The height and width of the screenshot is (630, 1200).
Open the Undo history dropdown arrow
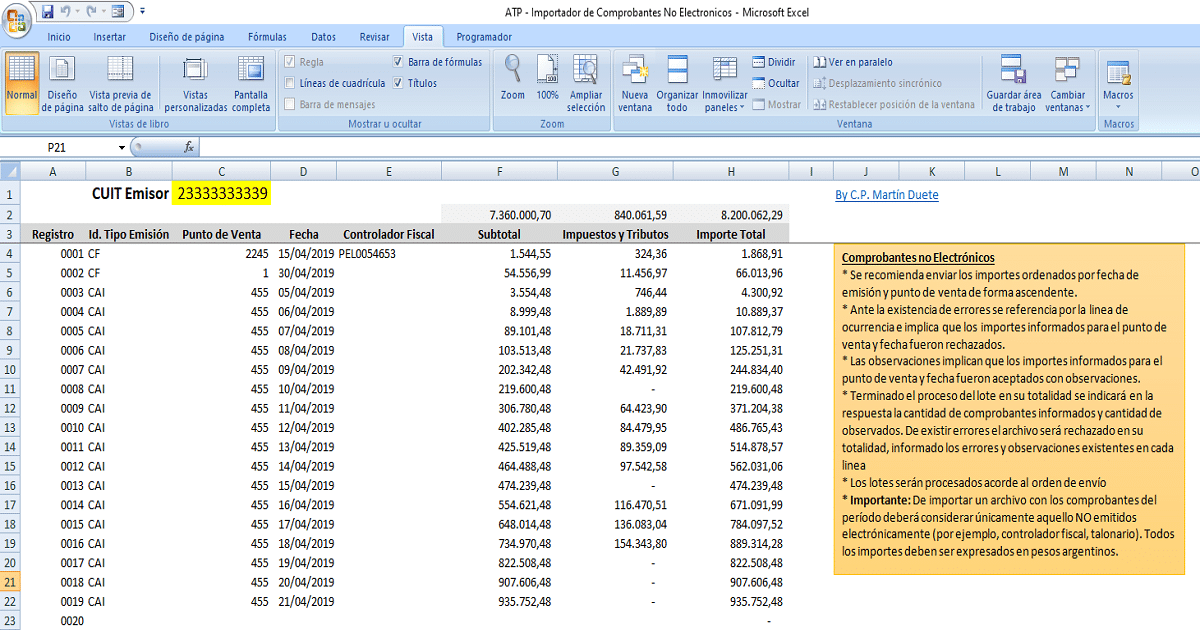80,12
